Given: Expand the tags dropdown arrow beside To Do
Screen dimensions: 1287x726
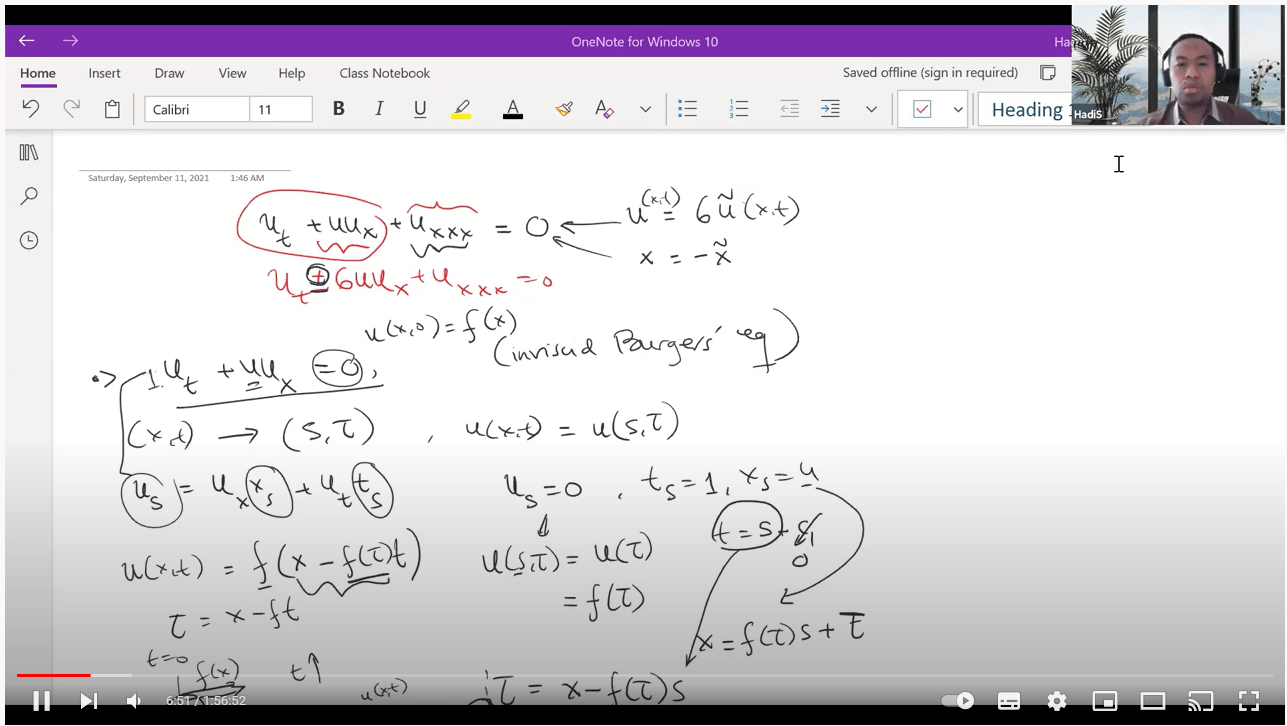Looking at the screenshot, I should pyautogui.click(x=957, y=109).
